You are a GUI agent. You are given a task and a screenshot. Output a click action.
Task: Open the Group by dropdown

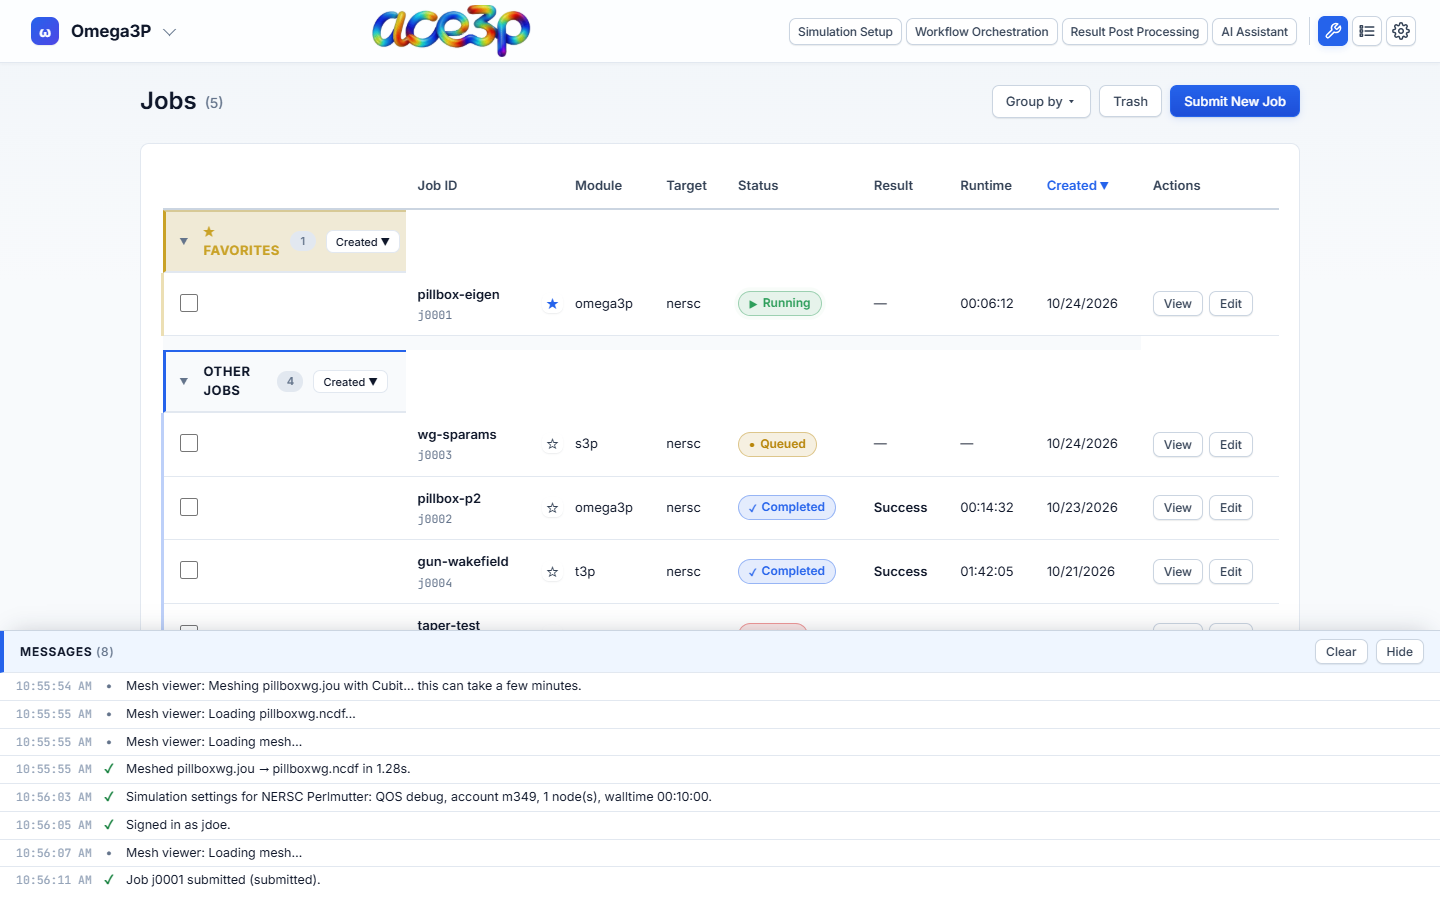[1041, 101]
